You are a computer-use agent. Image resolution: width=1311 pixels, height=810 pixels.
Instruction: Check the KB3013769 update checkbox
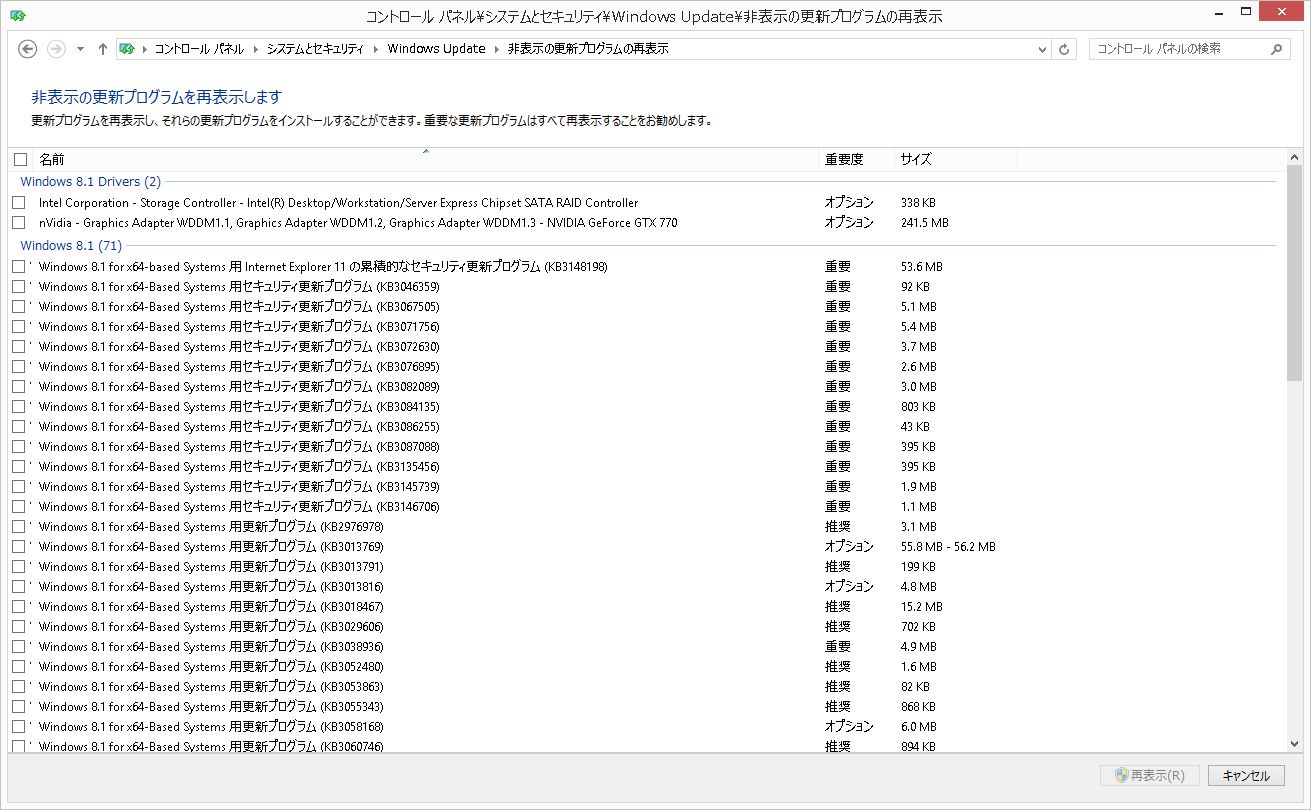click(19, 547)
